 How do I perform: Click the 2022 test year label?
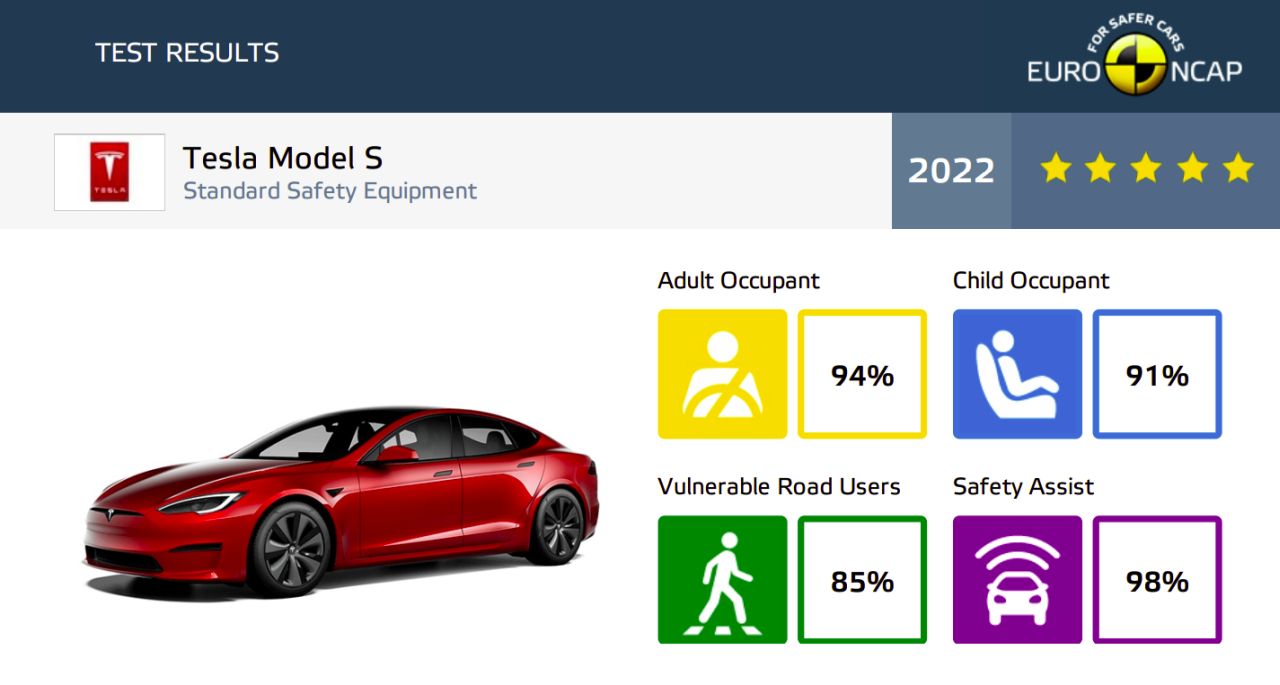pos(951,171)
